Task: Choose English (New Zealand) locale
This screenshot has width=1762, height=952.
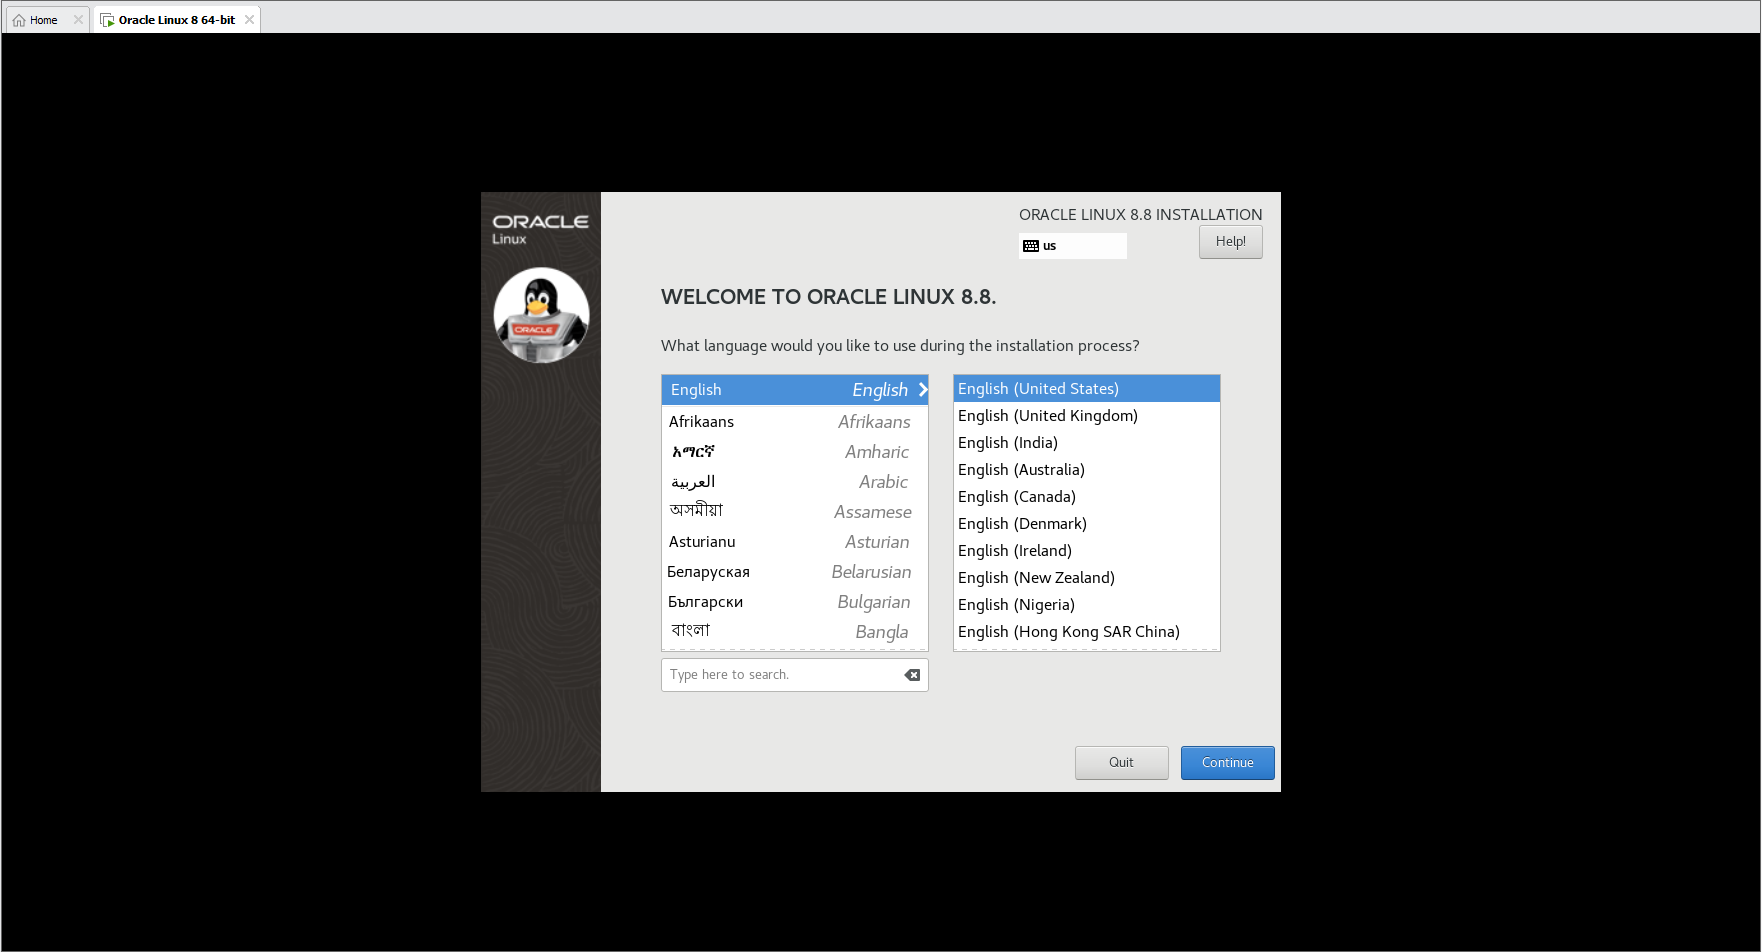Action: [1086, 578]
